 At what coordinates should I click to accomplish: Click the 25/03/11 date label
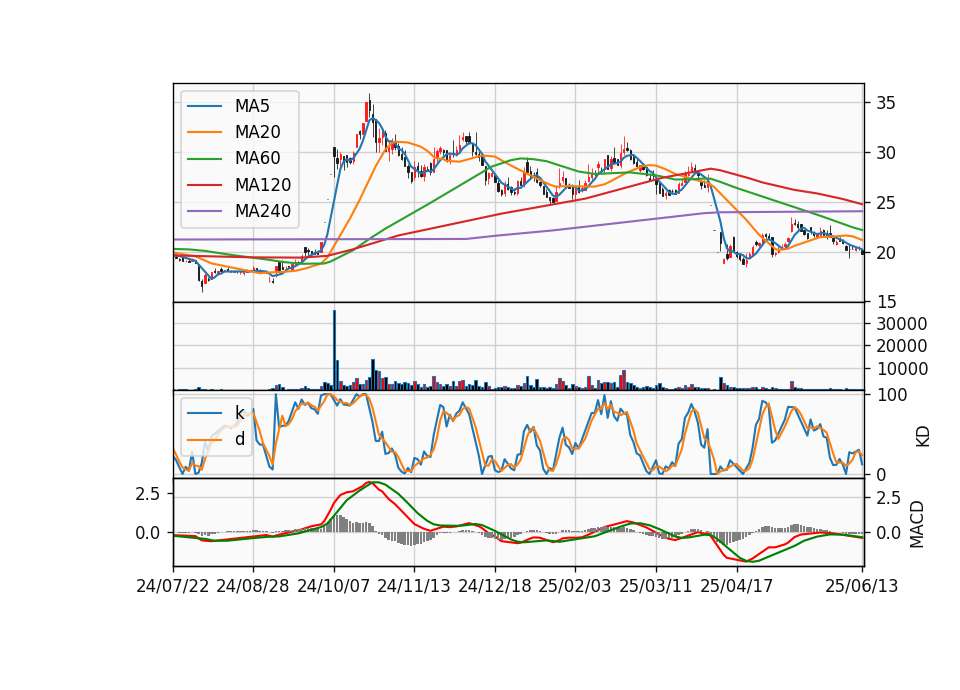click(x=656, y=587)
